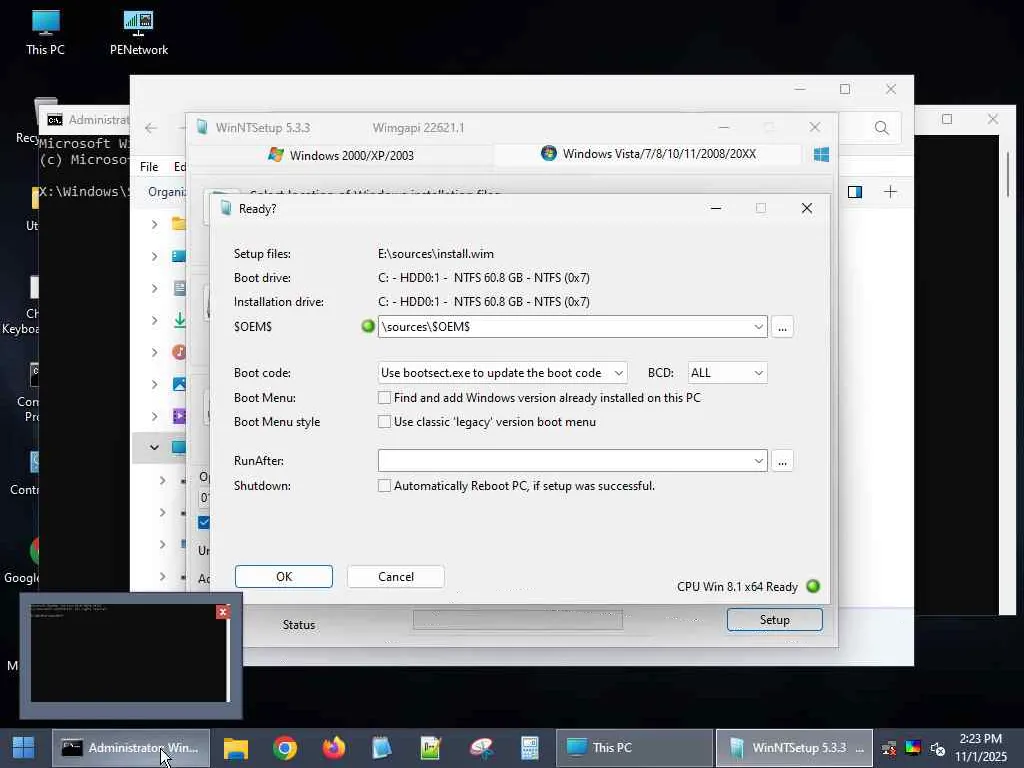The height and width of the screenshot is (768, 1024).
Task: Click the CPU Win 8.1 x64 Ready text
Action: point(737,586)
